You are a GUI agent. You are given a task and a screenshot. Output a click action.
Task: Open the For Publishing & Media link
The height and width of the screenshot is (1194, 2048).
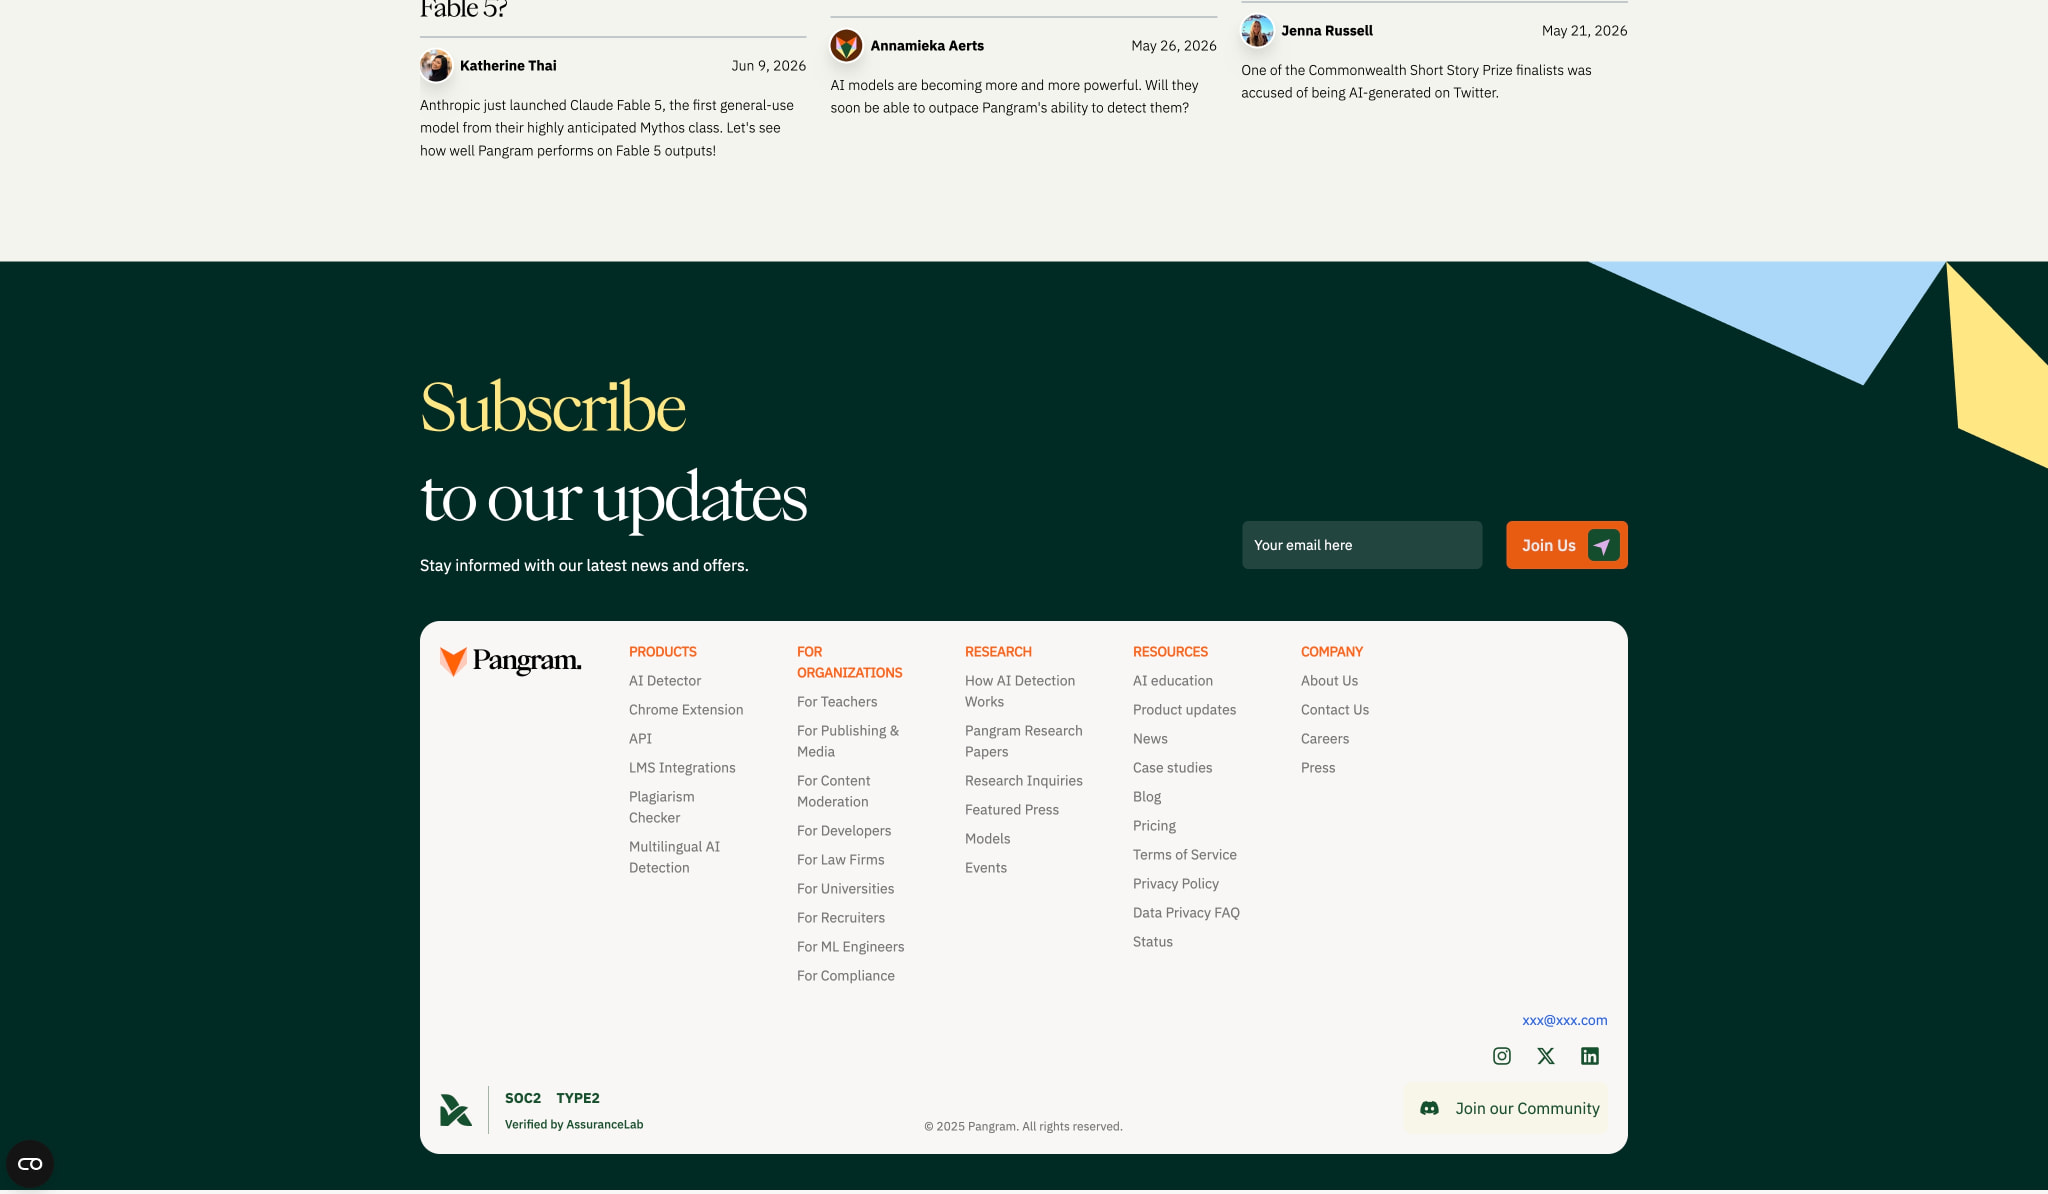848,741
